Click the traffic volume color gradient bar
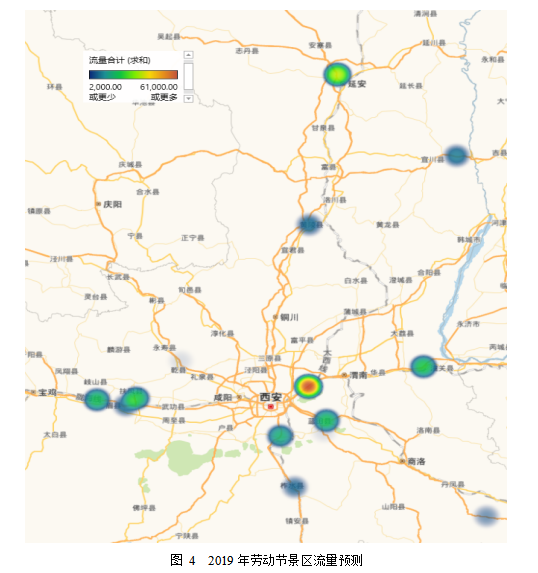 pos(133,75)
